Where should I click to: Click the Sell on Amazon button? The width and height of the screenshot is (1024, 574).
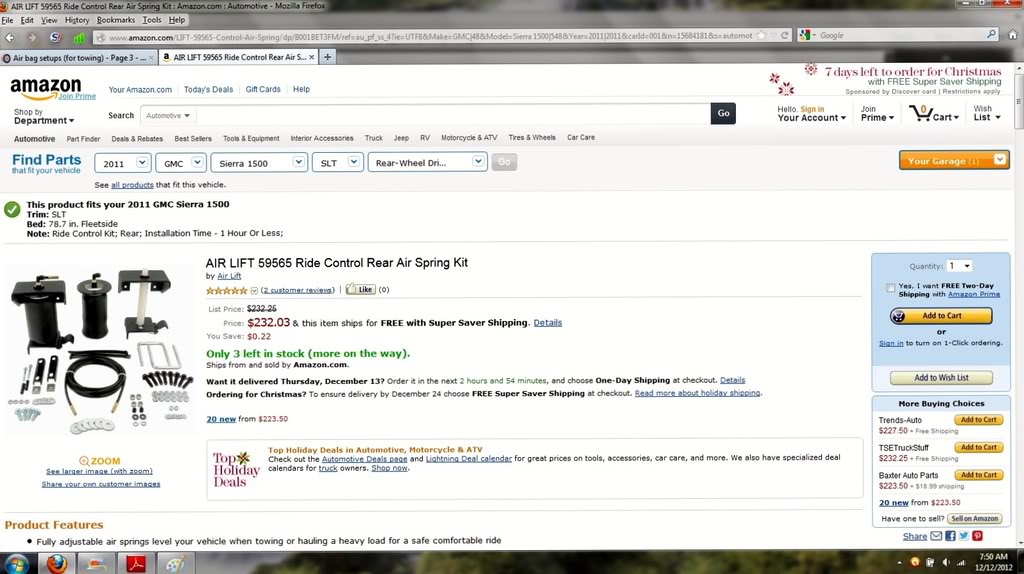pyautogui.click(x=974, y=518)
